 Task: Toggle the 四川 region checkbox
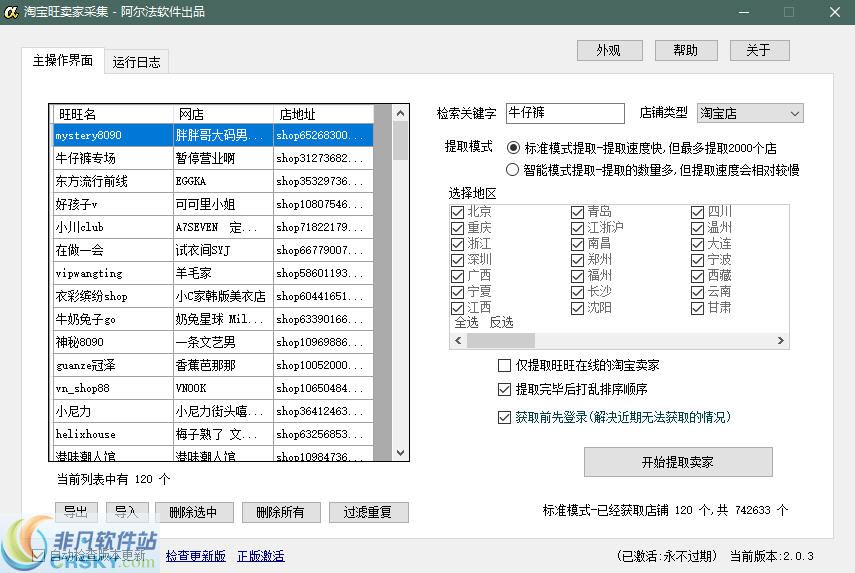(x=697, y=212)
